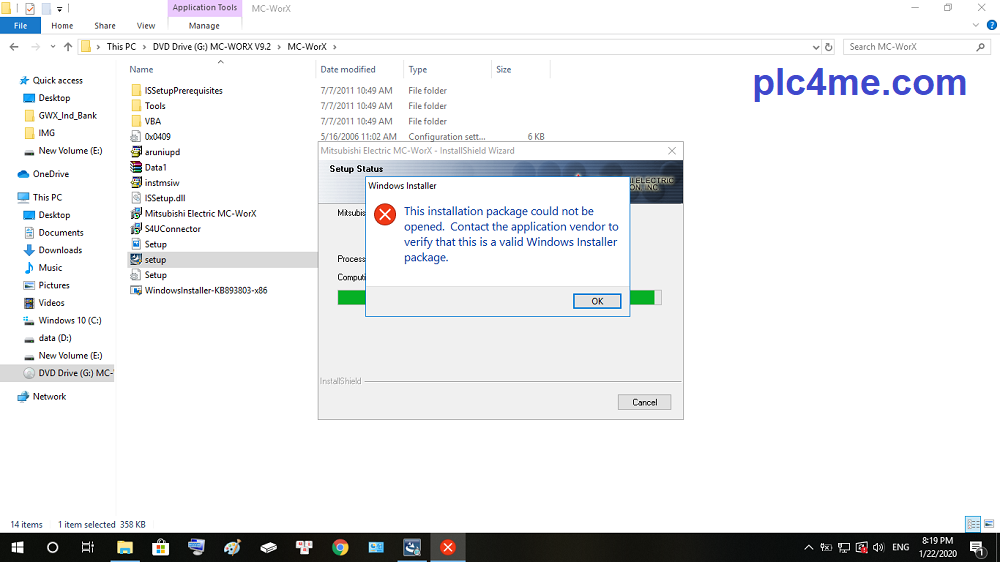Sort files by Date modified column
Screen dimensions: 1000x562
tap(348, 70)
